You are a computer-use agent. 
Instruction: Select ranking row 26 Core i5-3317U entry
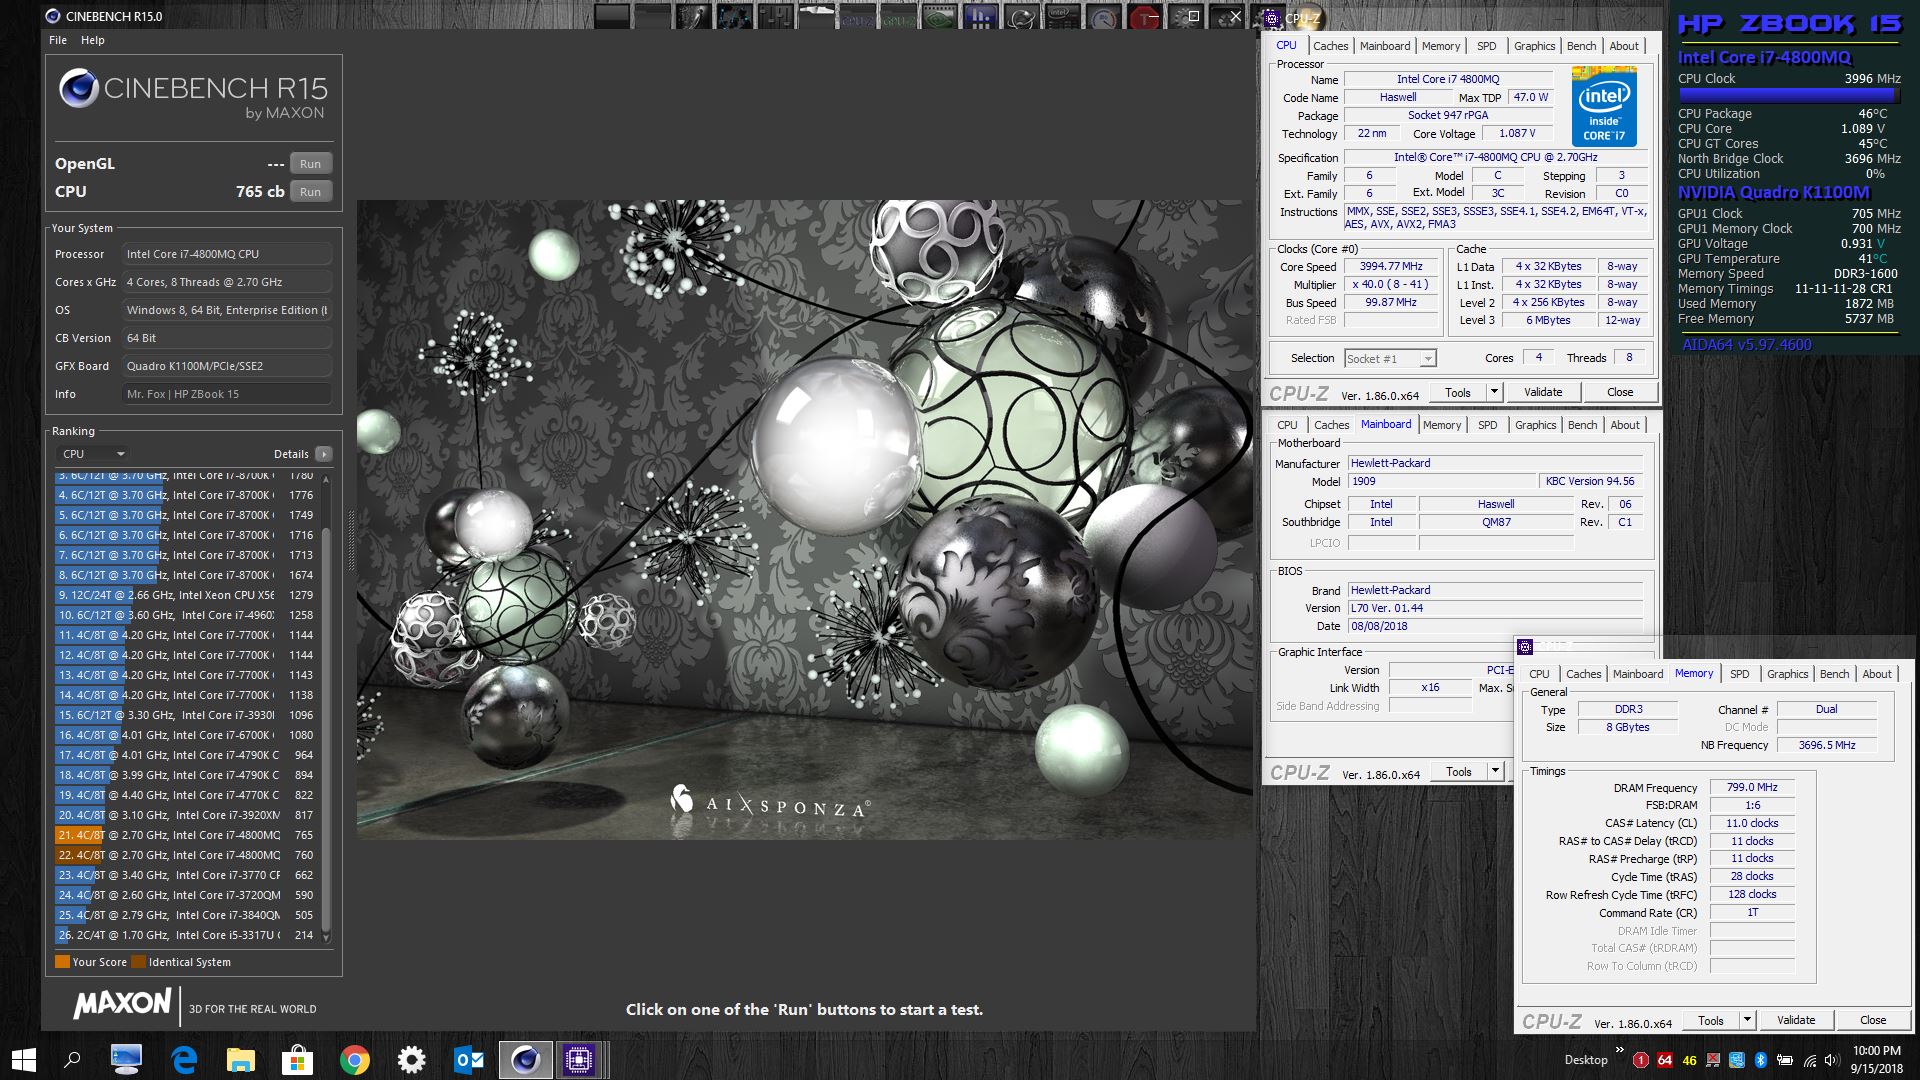tap(186, 935)
